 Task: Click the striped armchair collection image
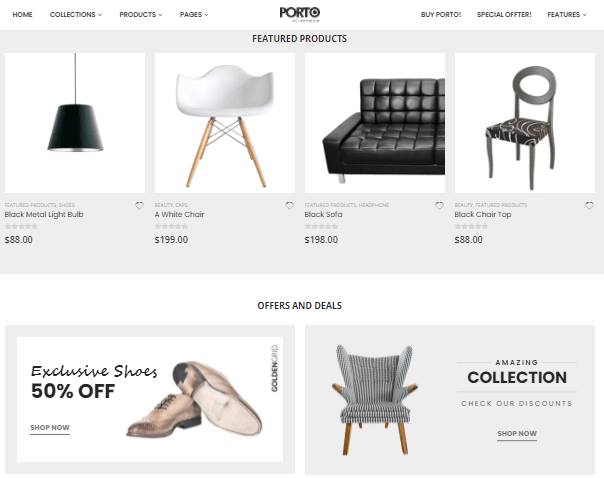[x=375, y=400]
